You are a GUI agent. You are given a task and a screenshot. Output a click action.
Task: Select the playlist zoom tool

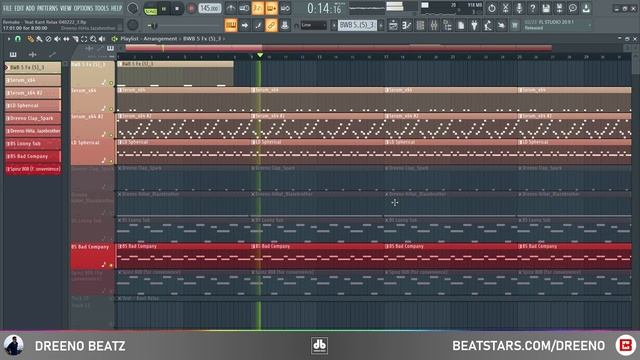[x=93, y=39]
